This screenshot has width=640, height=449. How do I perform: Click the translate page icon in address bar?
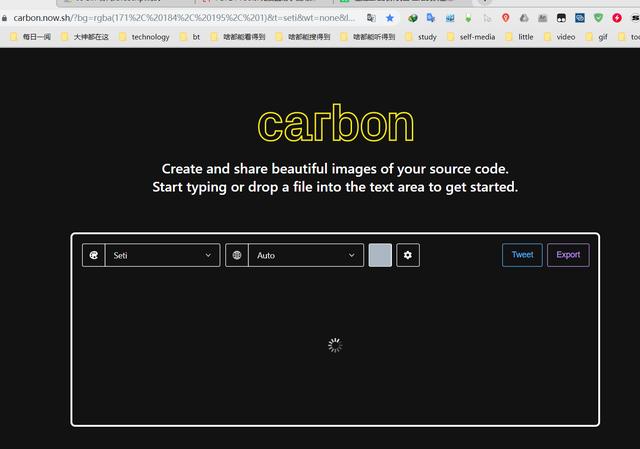pyautogui.click(x=371, y=18)
